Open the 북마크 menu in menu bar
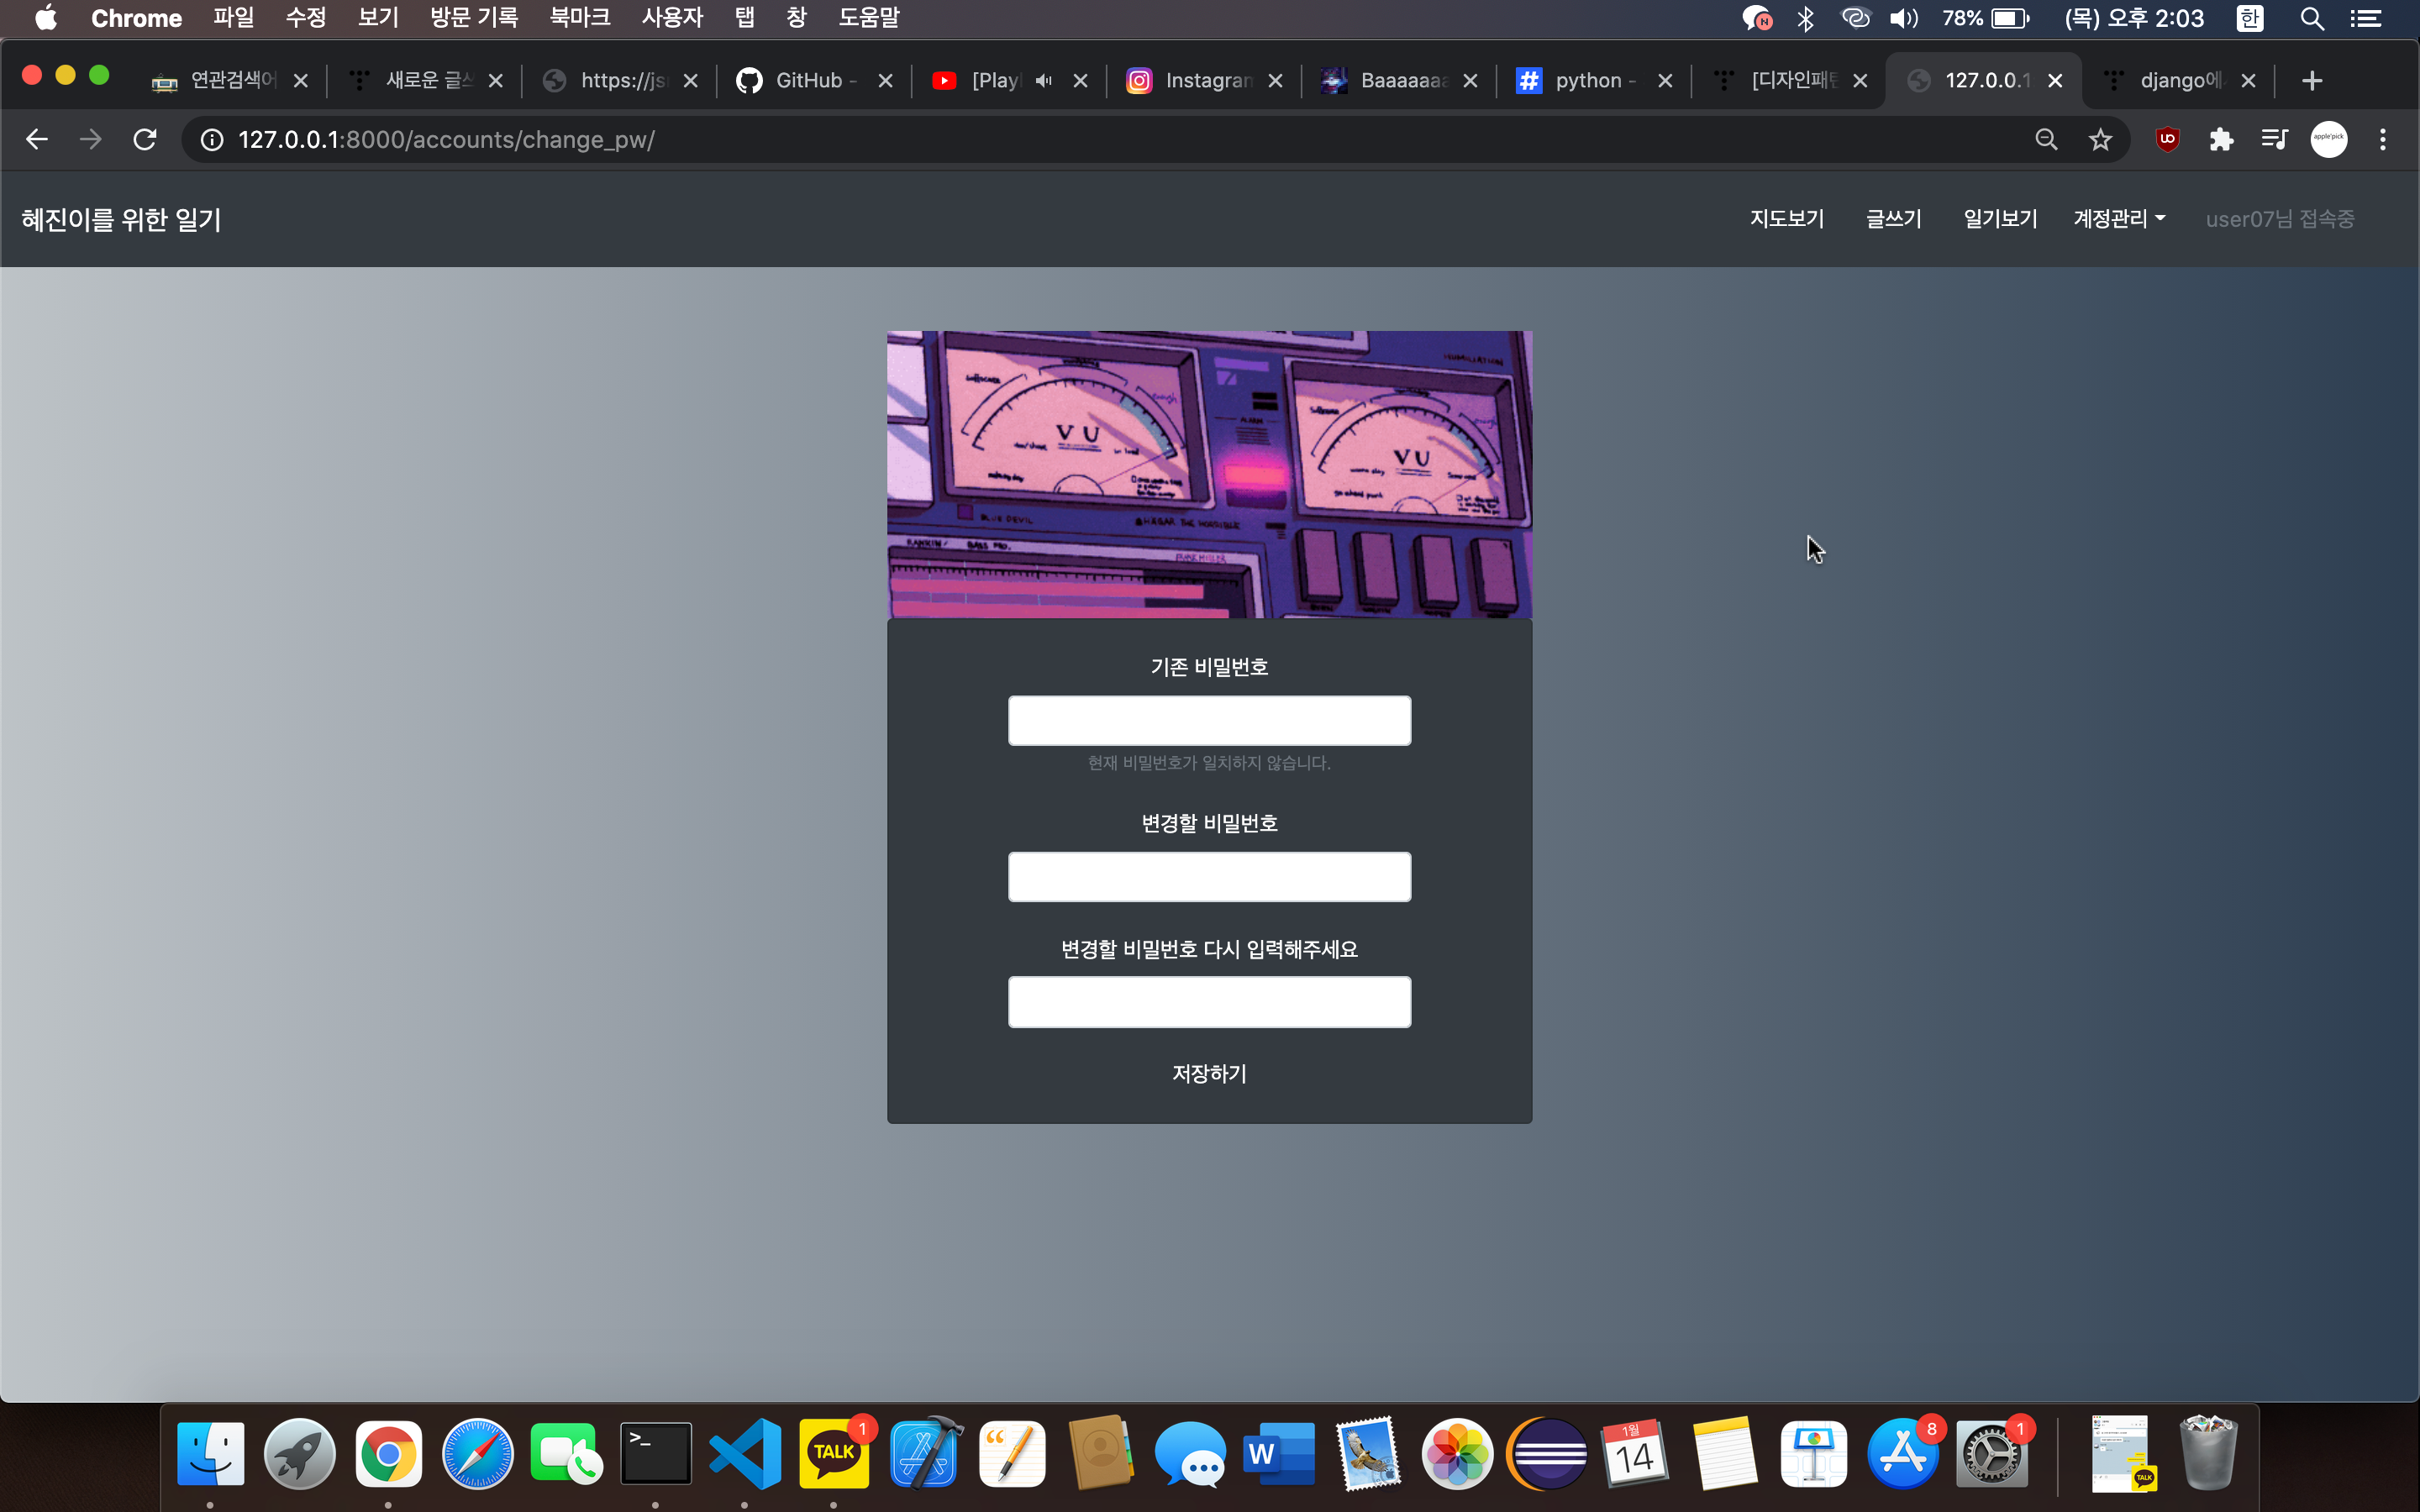The height and width of the screenshot is (1512, 2420). [x=579, y=18]
